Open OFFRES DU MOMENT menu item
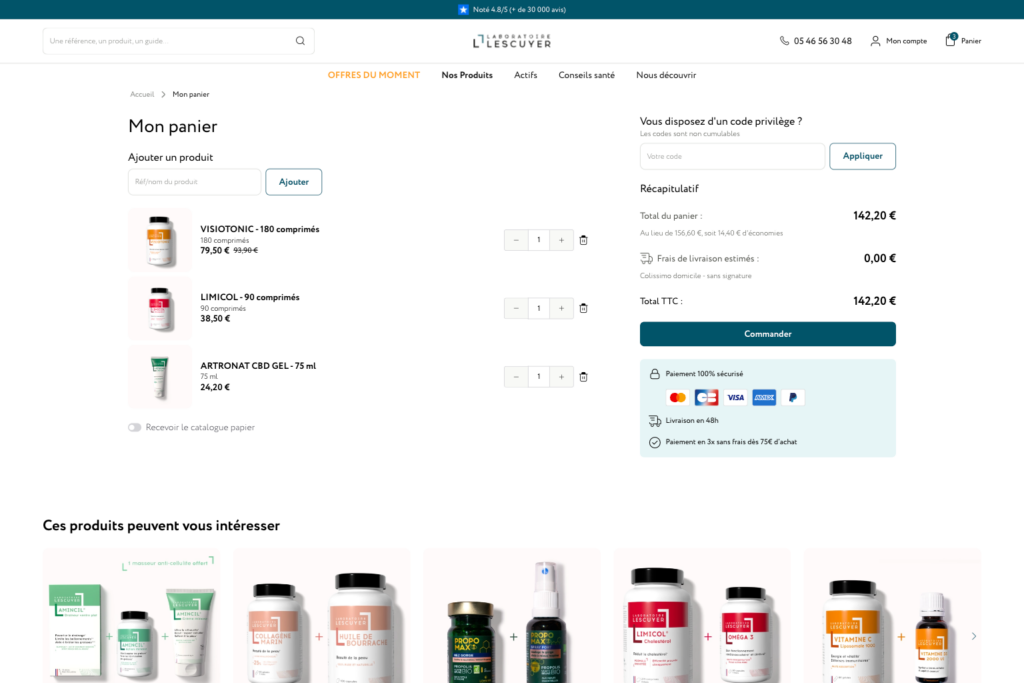The image size is (1024, 683). (x=374, y=75)
